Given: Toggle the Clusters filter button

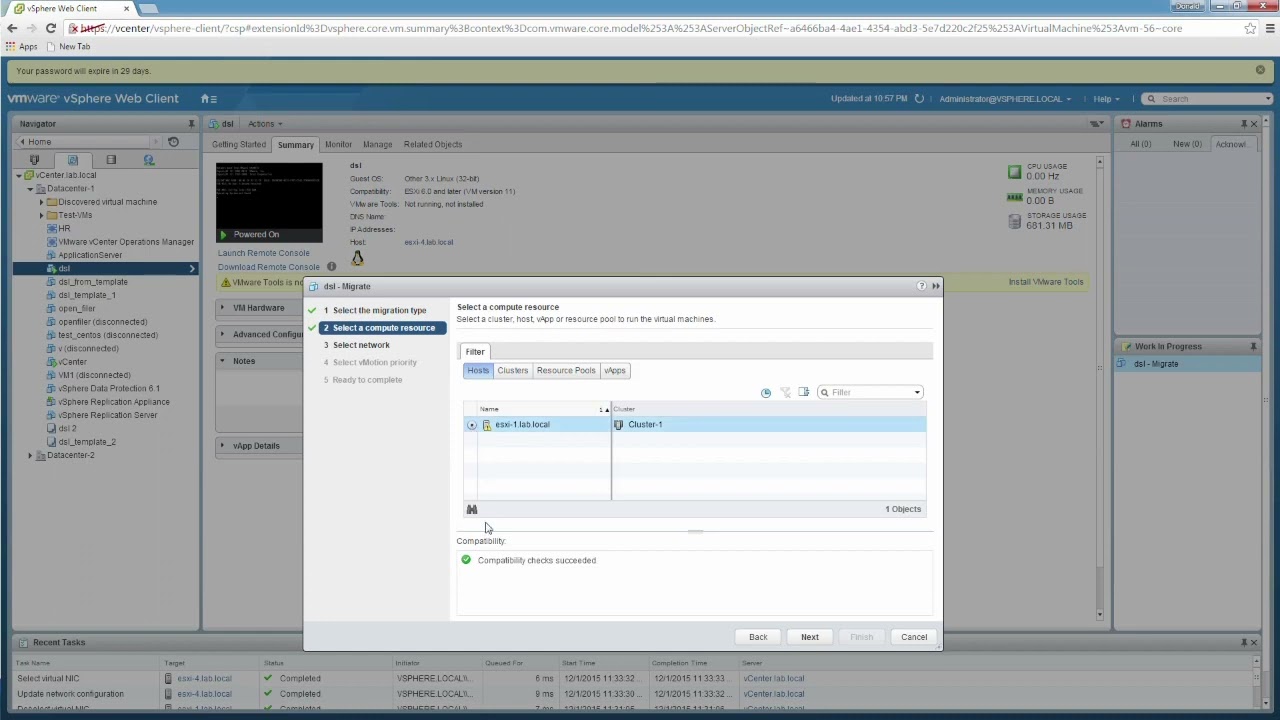Looking at the screenshot, I should (x=513, y=370).
